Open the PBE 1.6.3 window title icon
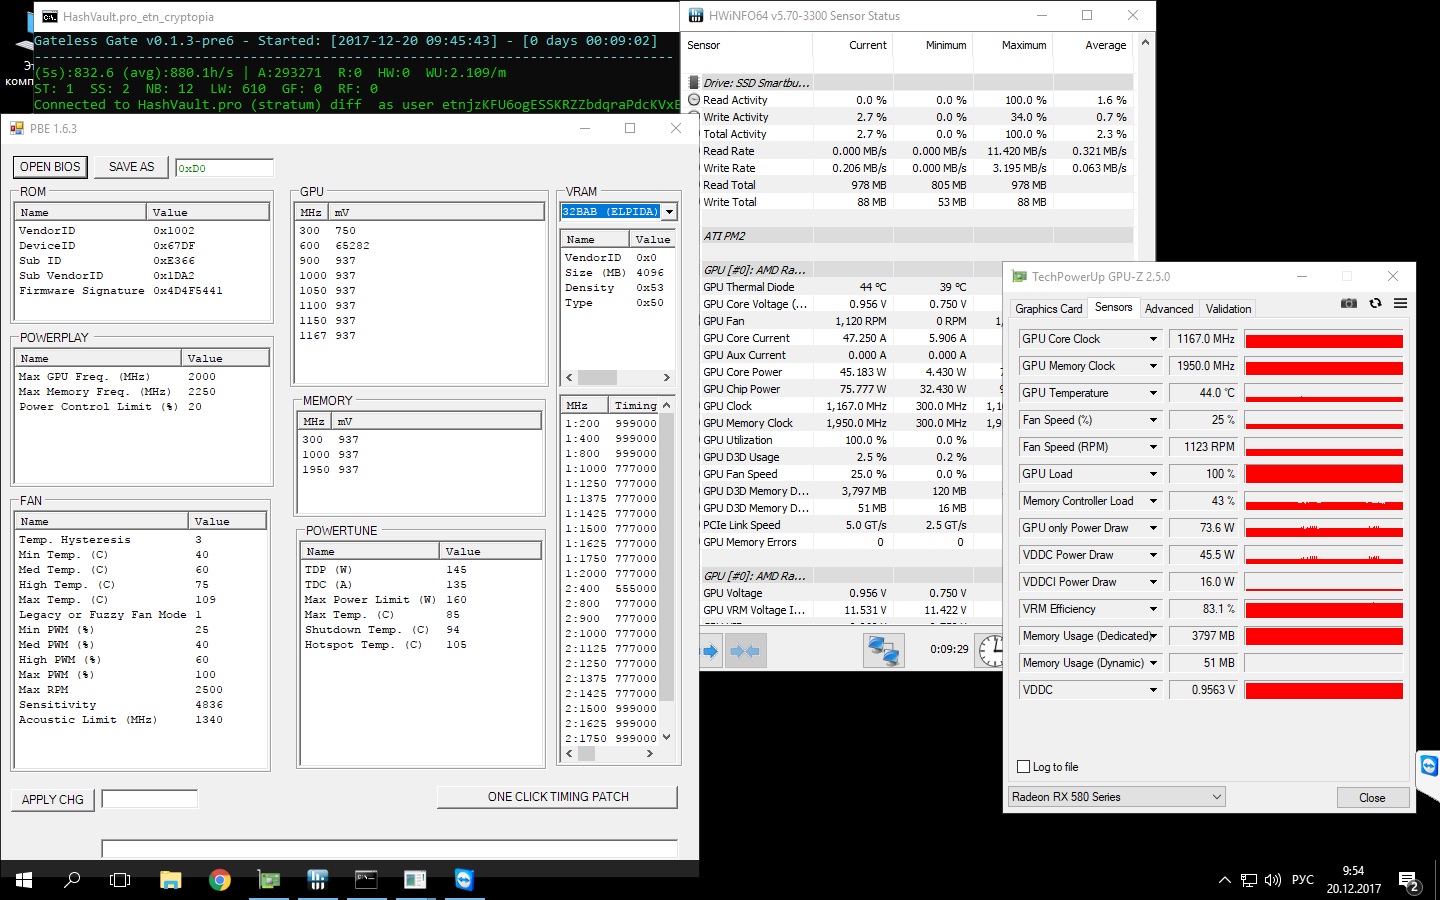This screenshot has width=1440, height=900. pos(17,128)
